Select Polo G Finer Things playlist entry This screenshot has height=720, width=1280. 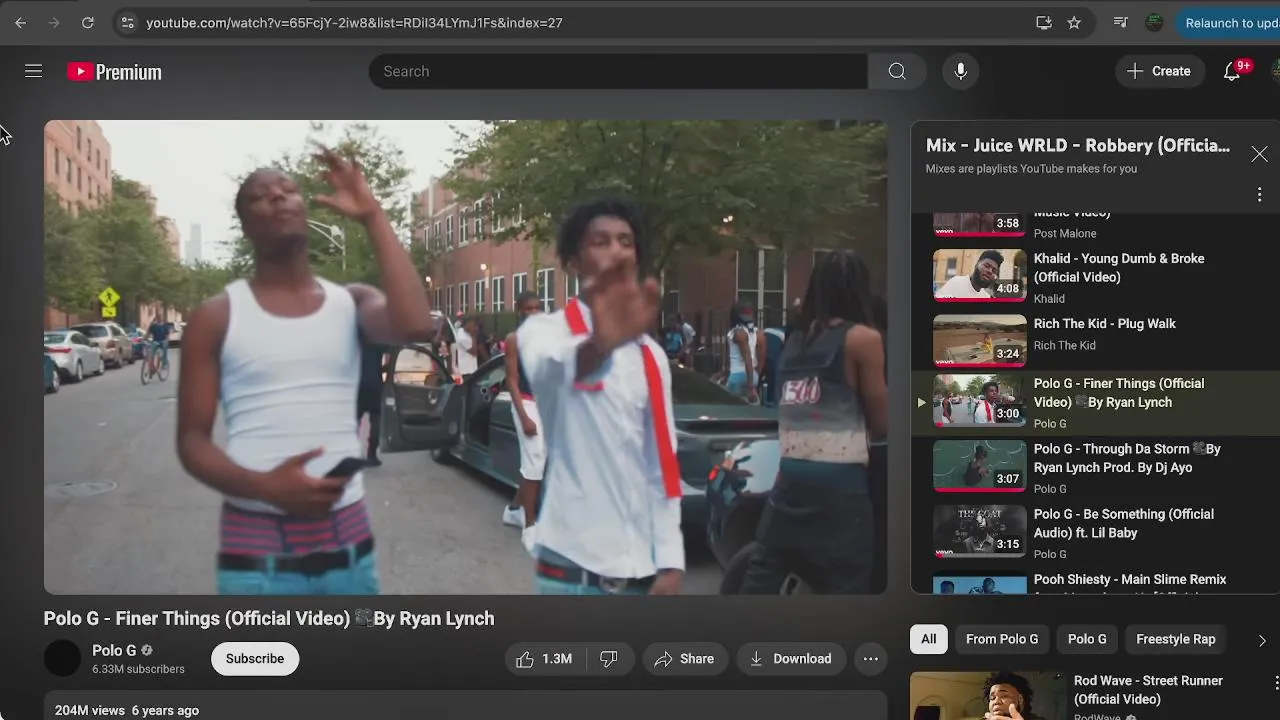pyautogui.click(x=1096, y=402)
